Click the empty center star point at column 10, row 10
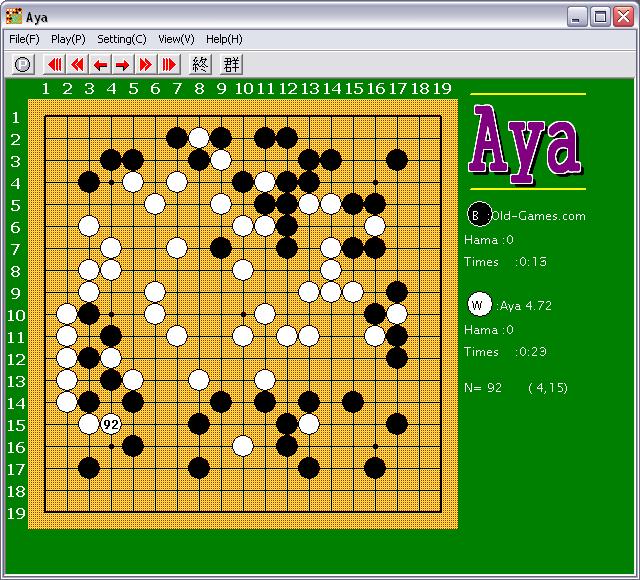 click(x=243, y=314)
